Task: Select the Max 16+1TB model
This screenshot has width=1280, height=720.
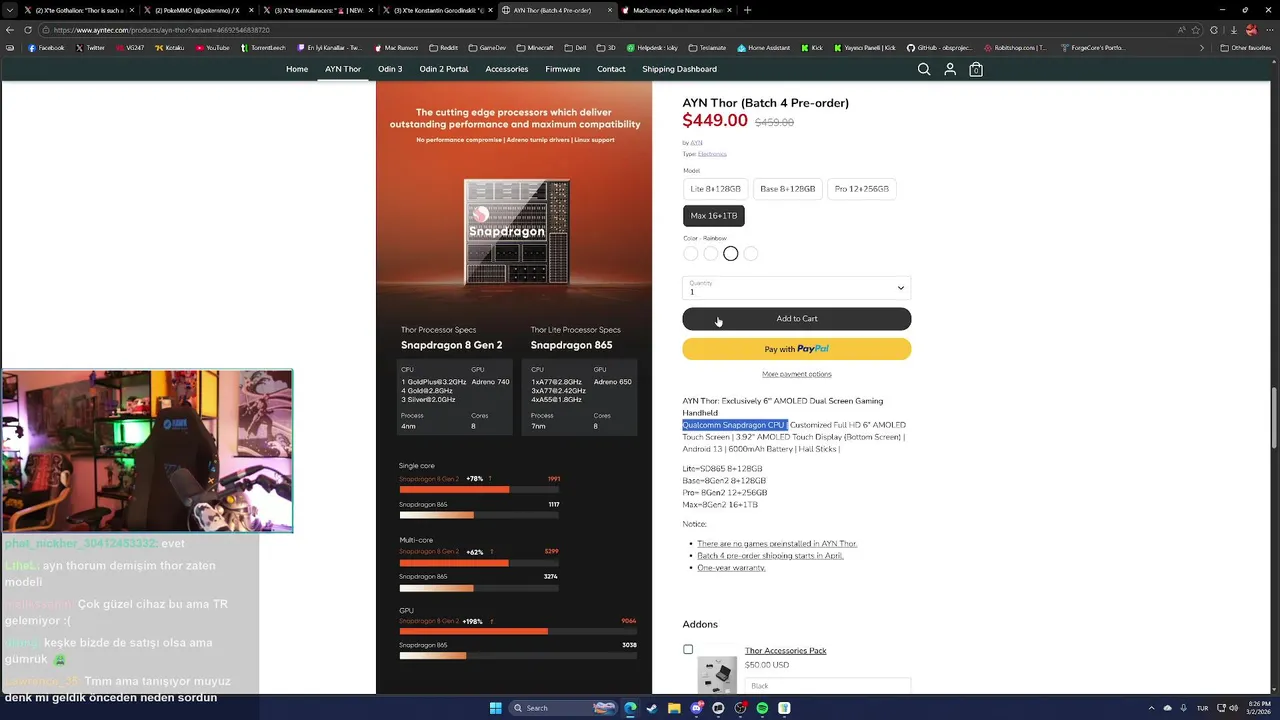Action: (x=714, y=216)
